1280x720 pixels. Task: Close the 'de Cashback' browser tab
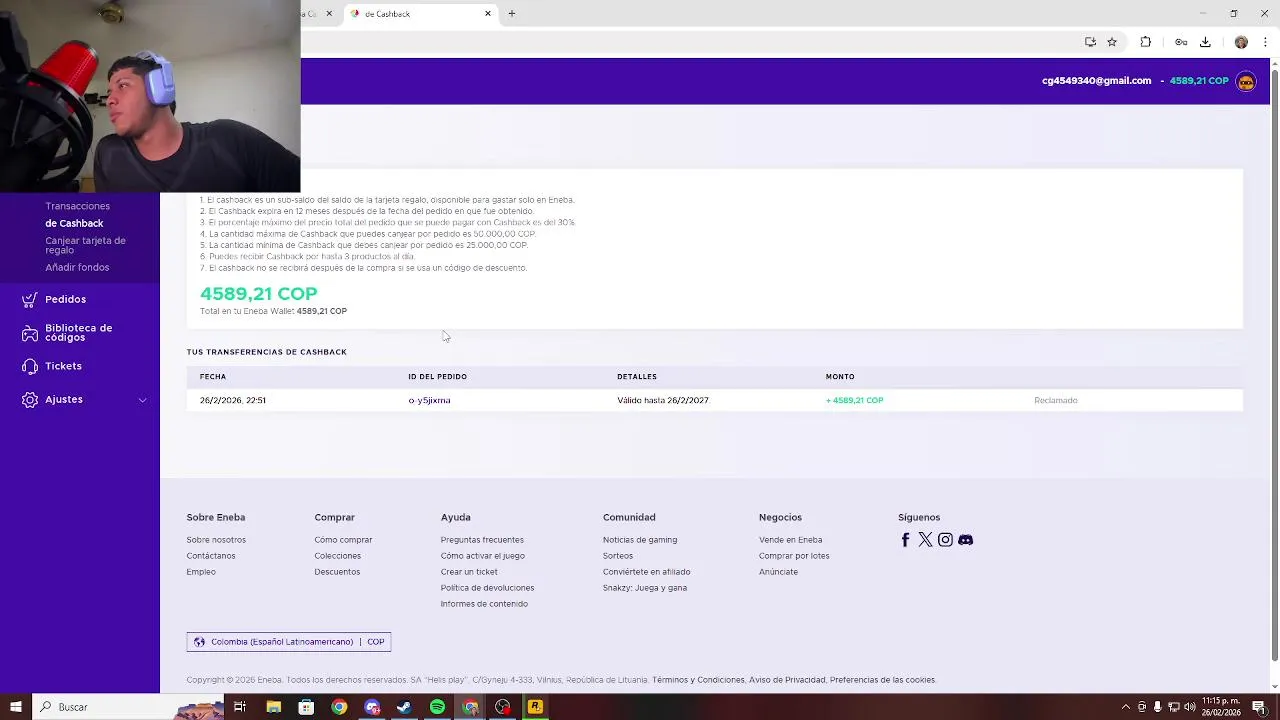pos(488,13)
